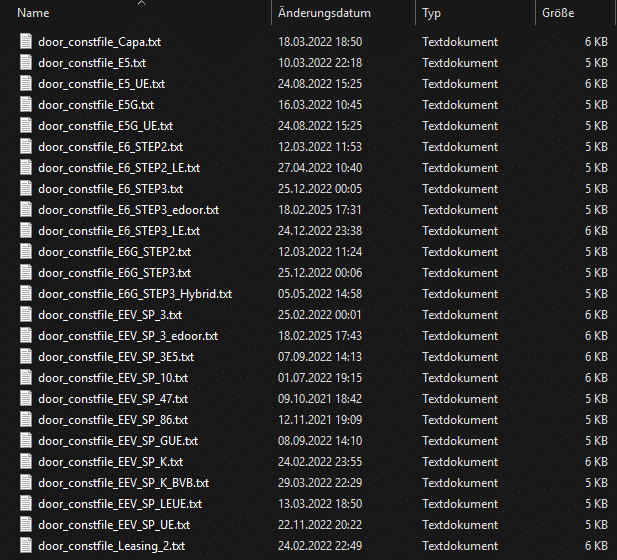Click the date 18.02.2025 17:43
The width and height of the screenshot is (617, 560).
tap(319, 336)
